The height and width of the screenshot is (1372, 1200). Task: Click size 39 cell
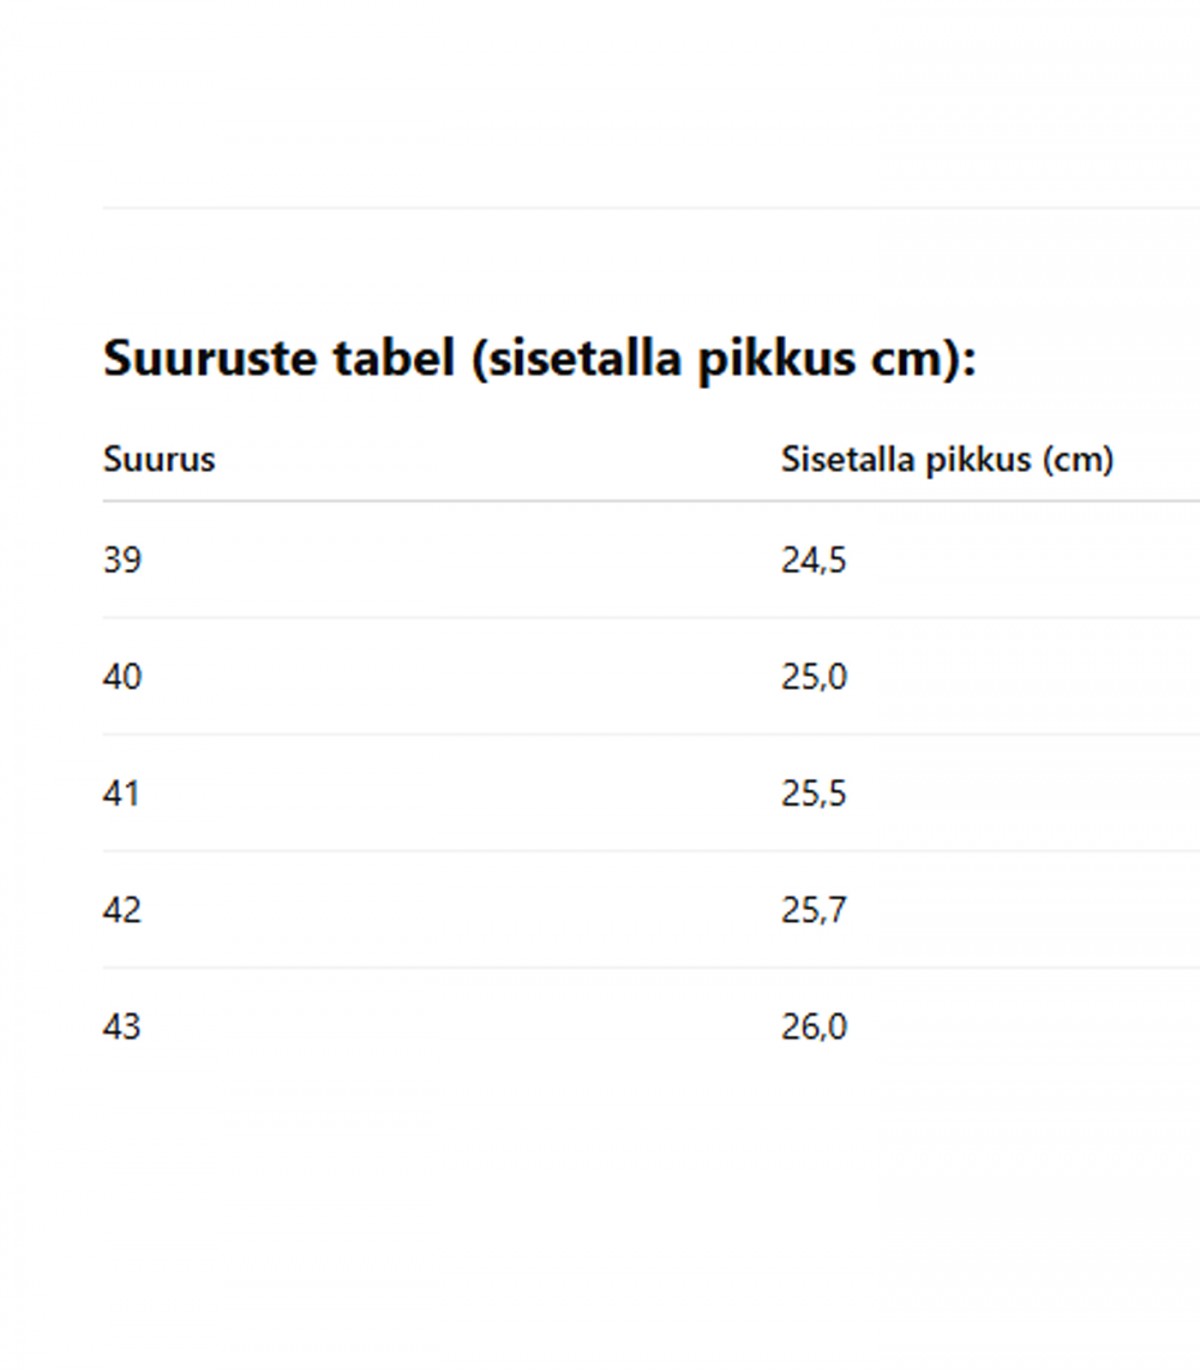point(122,560)
